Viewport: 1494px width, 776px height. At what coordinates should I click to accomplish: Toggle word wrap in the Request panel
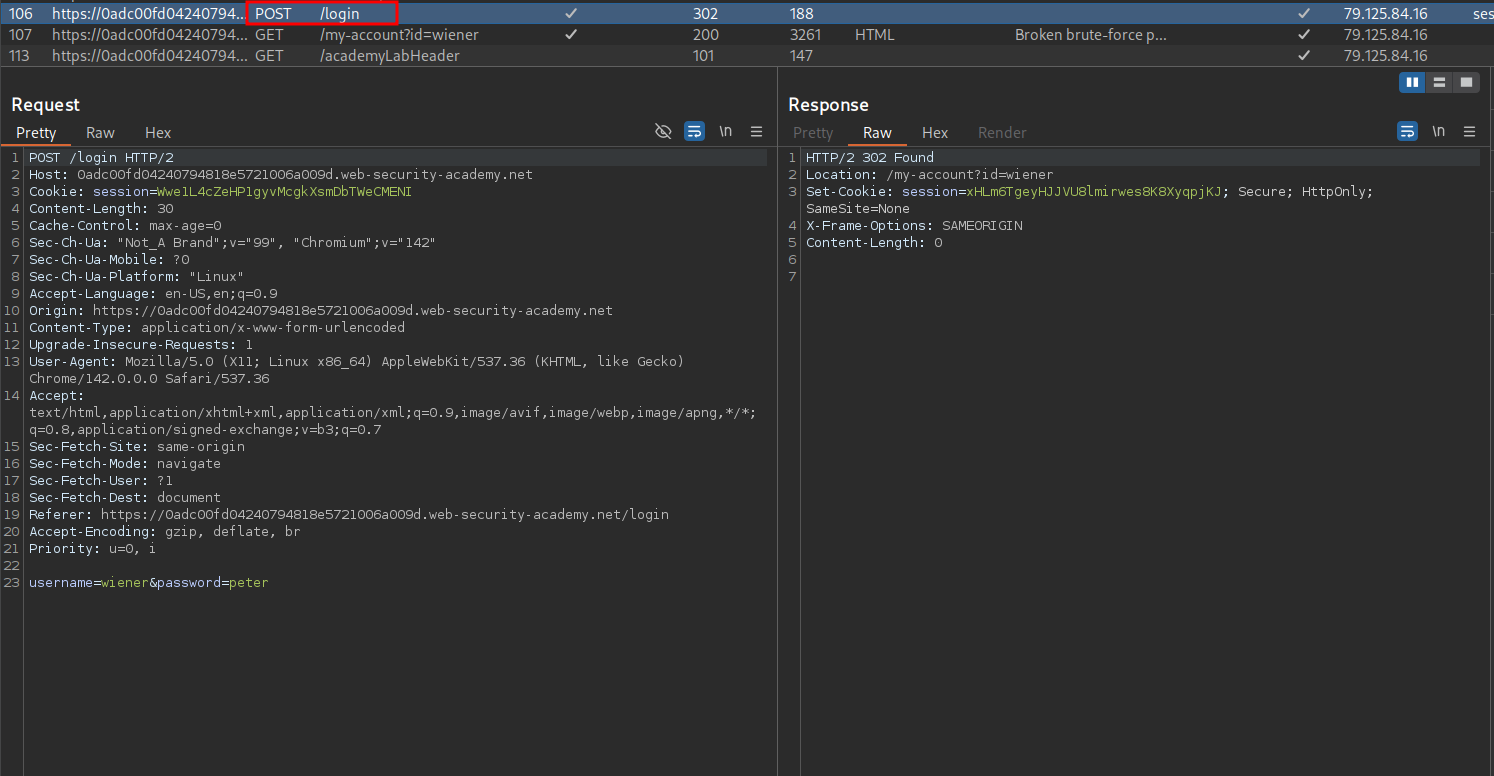click(x=694, y=132)
